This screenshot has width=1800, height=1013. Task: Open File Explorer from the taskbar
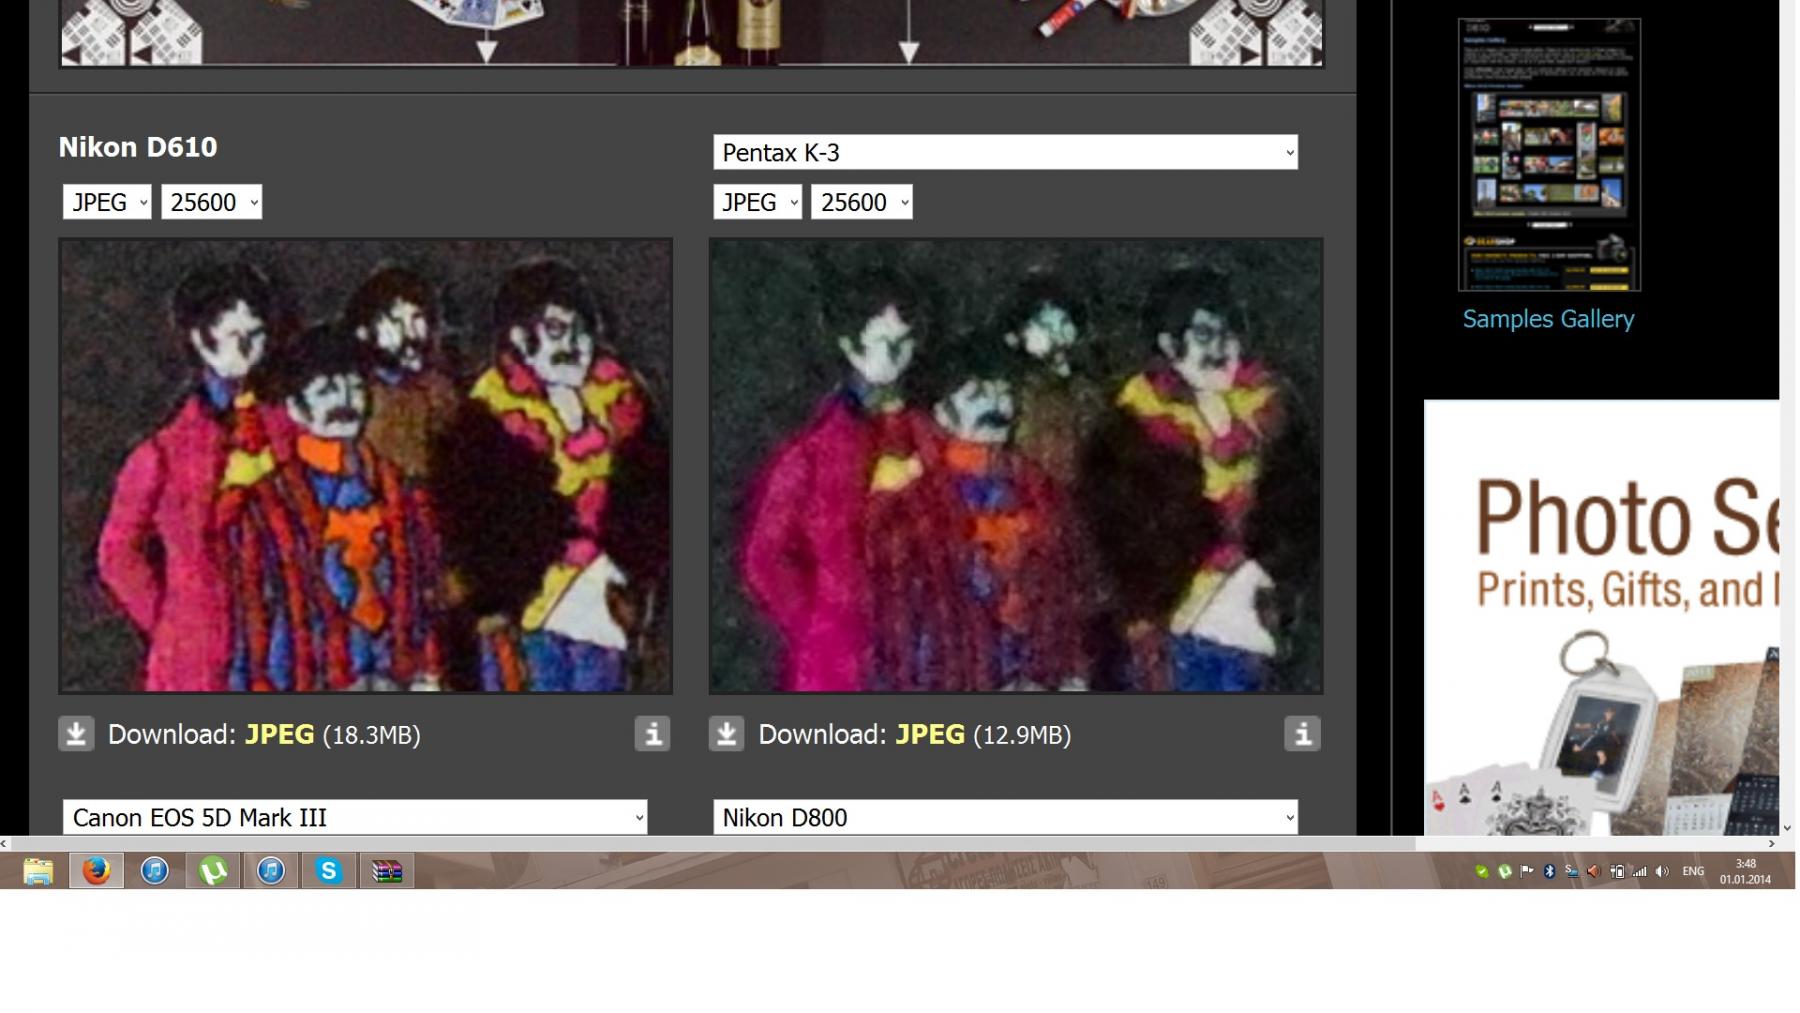(x=38, y=871)
